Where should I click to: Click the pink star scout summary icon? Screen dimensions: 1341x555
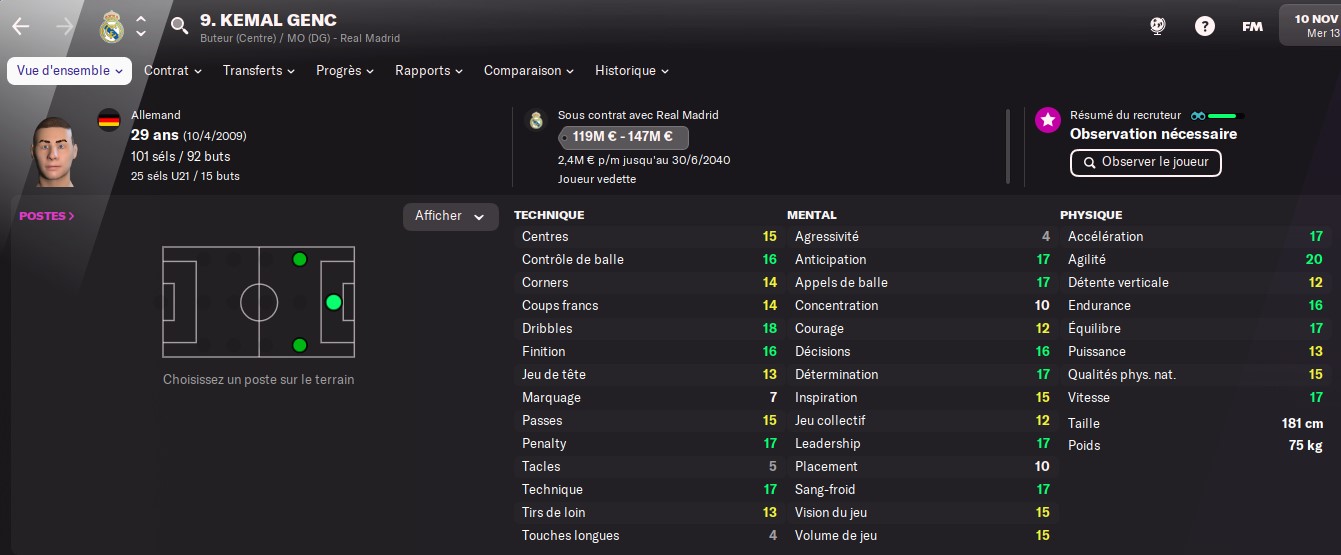click(x=1047, y=120)
